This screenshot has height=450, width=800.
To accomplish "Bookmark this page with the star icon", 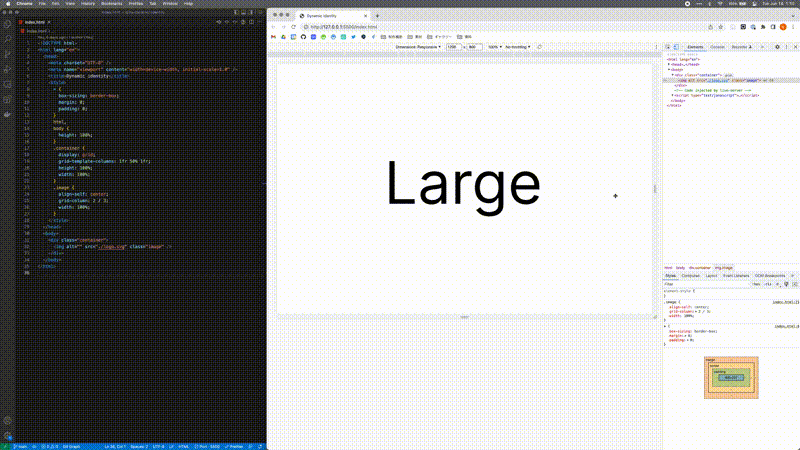I will 720,27.
